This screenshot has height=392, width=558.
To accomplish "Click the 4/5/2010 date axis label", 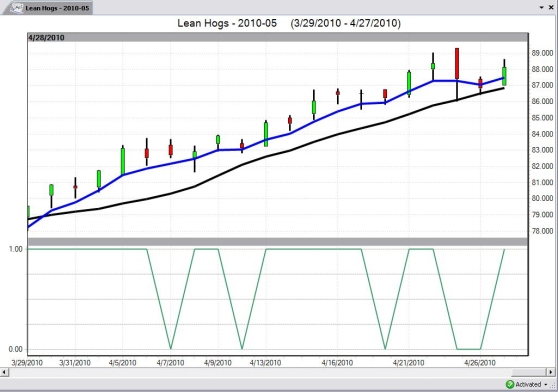I will coord(123,363).
